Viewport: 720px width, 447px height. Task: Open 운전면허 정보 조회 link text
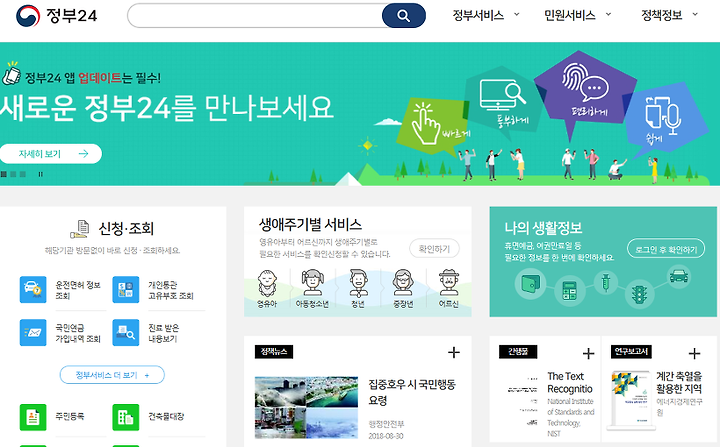78,290
